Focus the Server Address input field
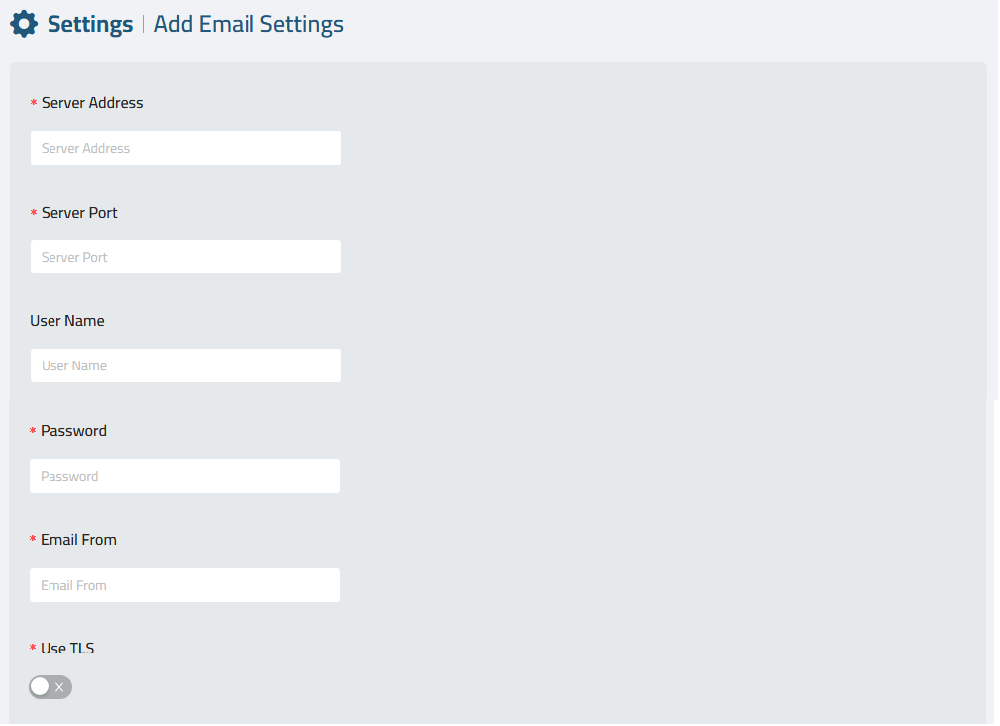 tap(186, 148)
